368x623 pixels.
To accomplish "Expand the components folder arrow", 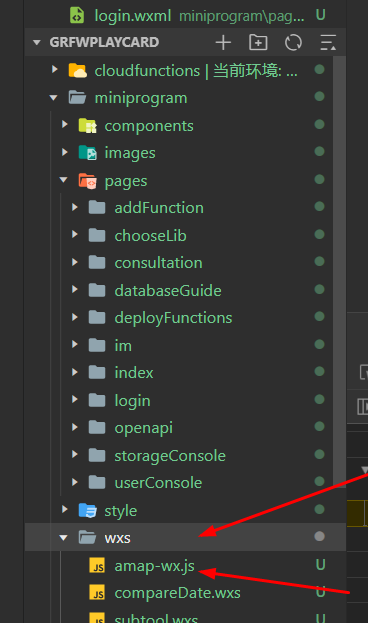I will click(65, 125).
